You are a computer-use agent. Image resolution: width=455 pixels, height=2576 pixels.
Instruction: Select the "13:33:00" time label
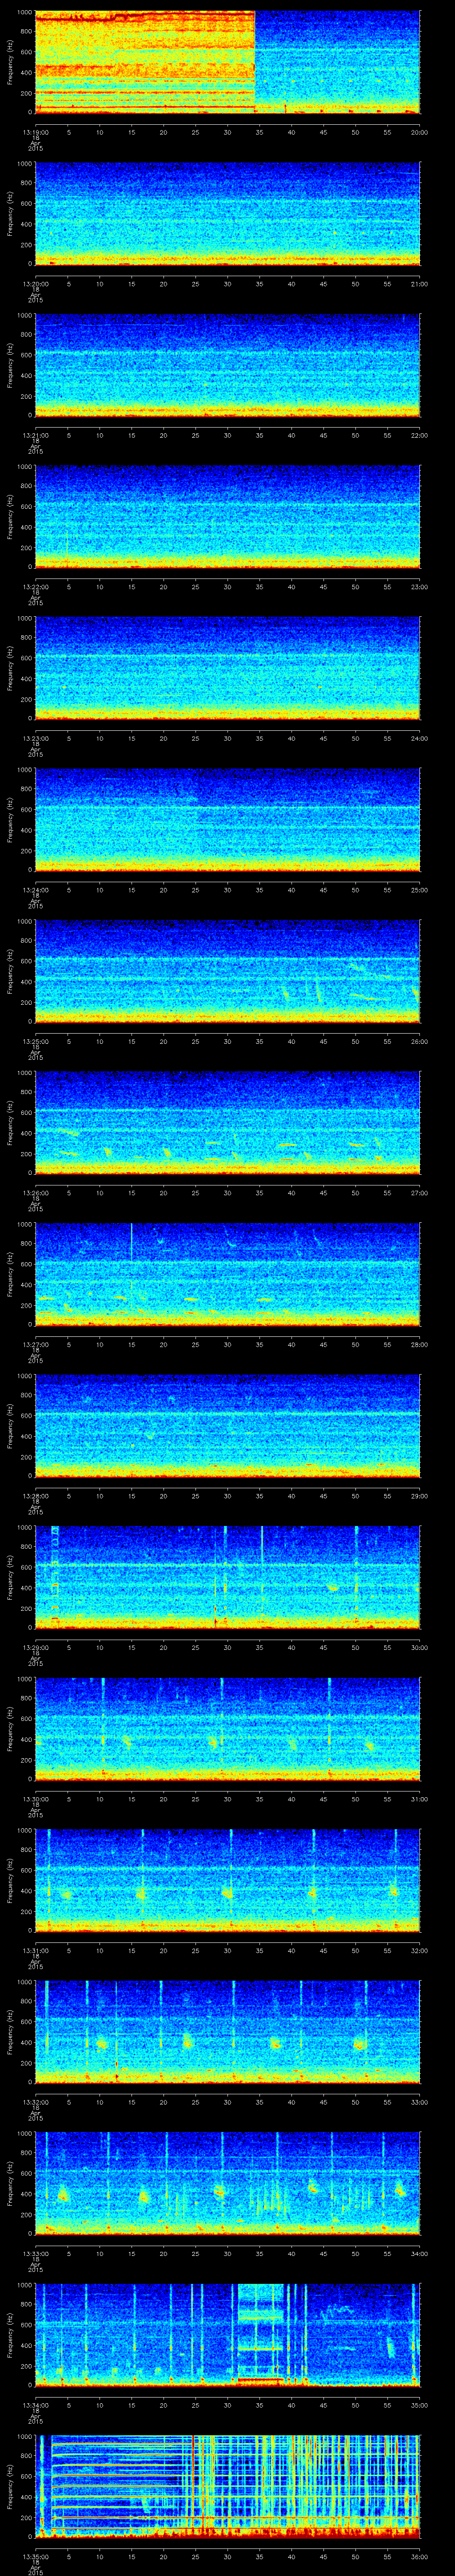coord(35,2254)
